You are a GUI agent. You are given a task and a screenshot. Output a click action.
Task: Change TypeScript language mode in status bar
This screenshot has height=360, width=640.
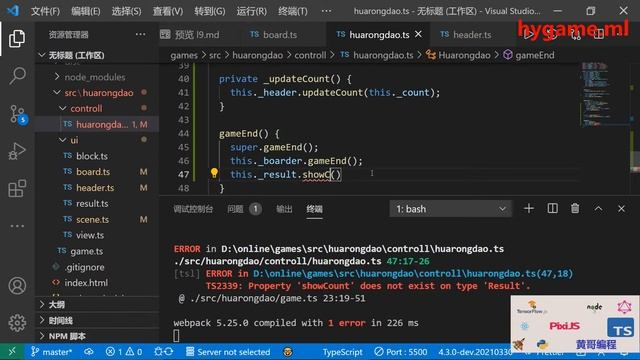tap(342, 351)
